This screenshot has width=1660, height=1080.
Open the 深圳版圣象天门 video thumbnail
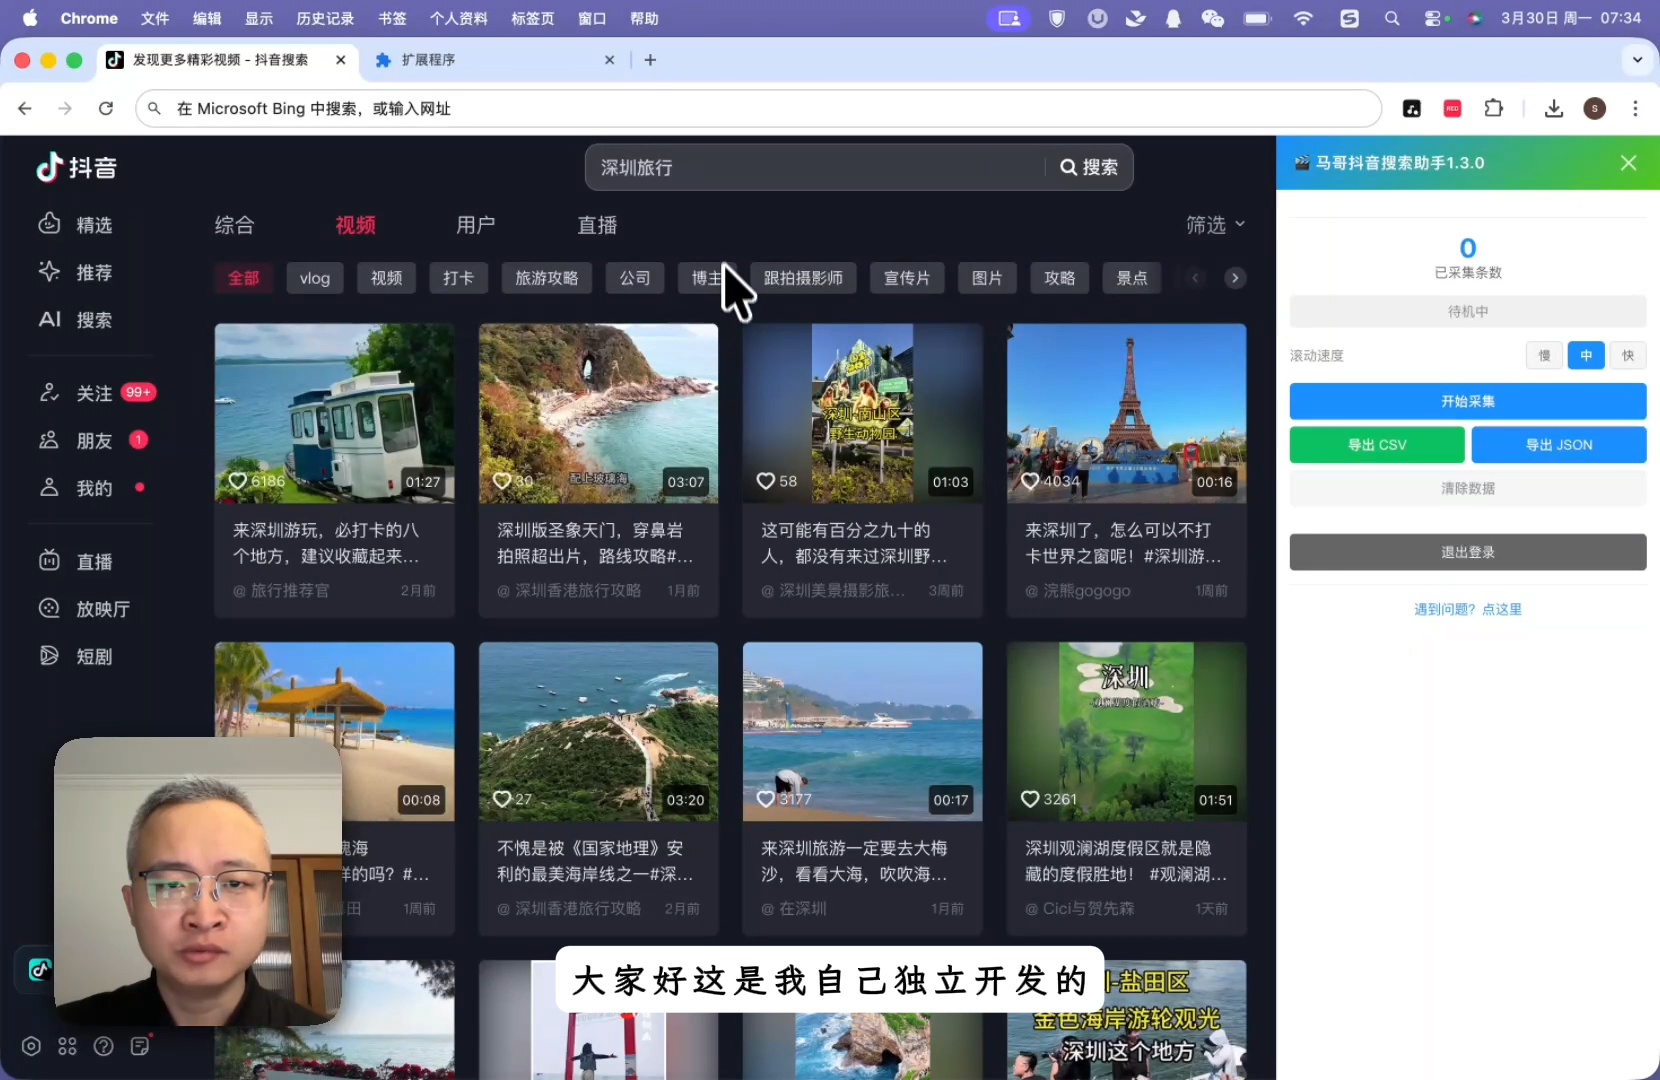pos(598,412)
